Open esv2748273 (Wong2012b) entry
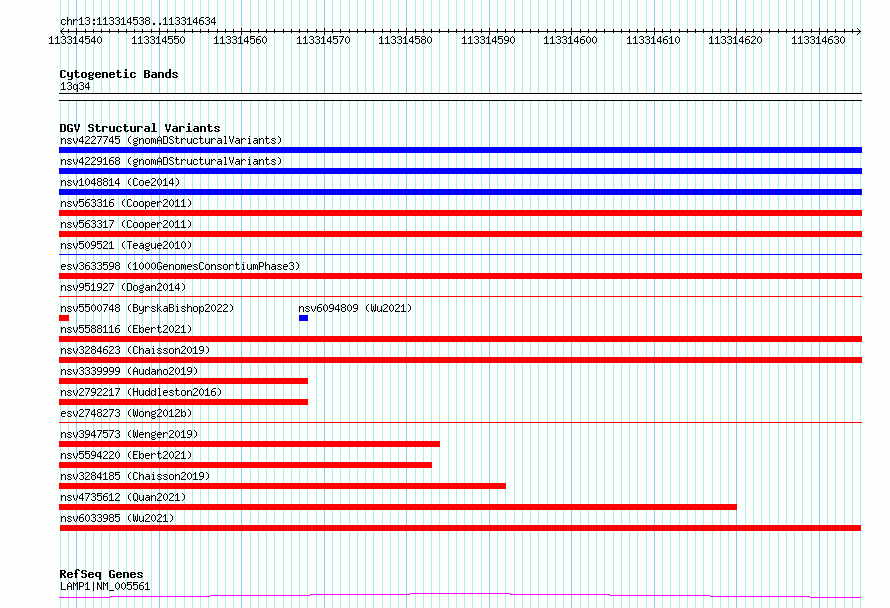 pyautogui.click(x=126, y=413)
